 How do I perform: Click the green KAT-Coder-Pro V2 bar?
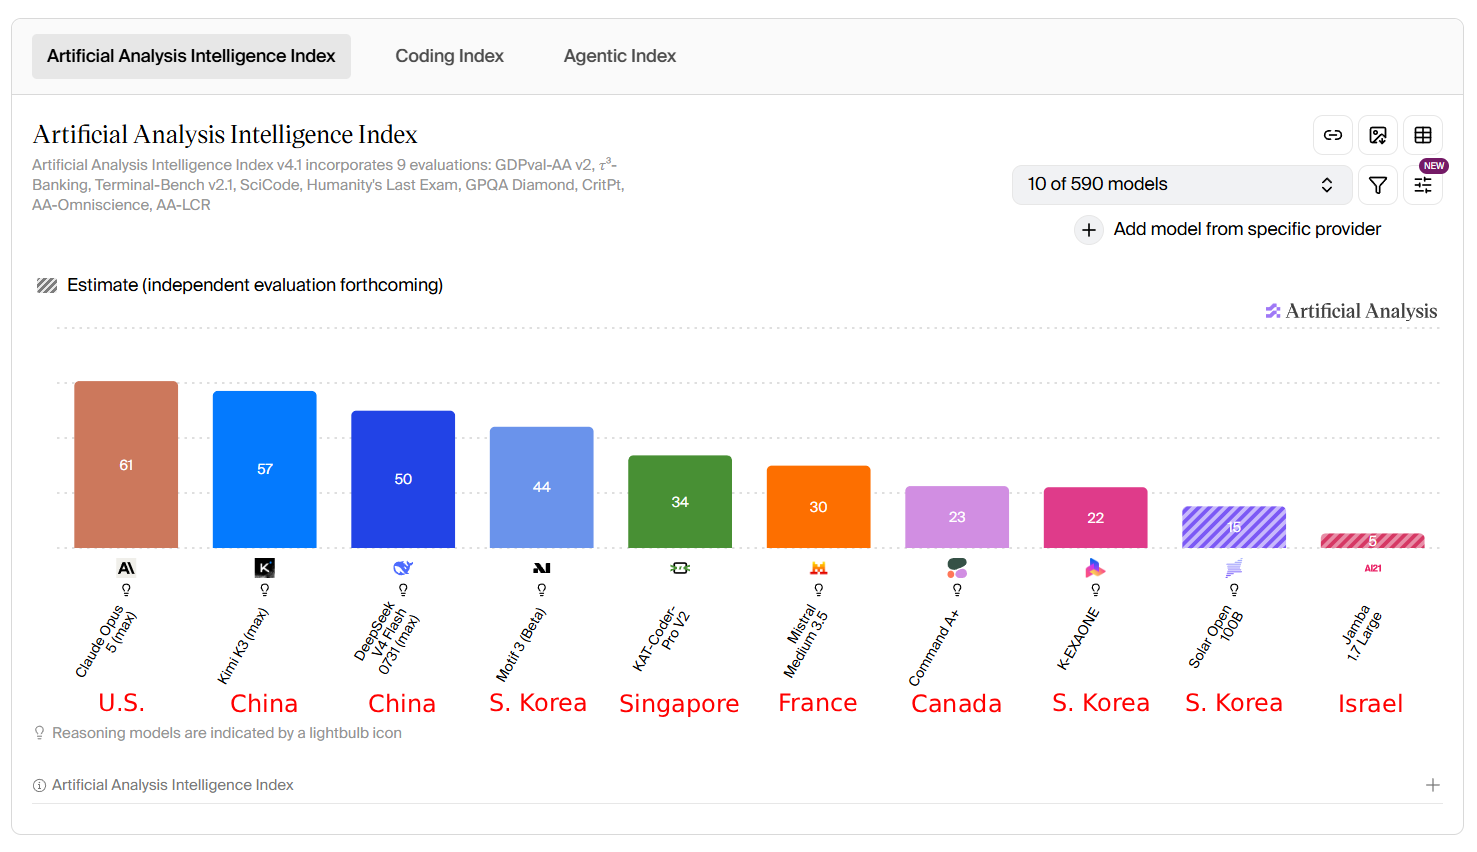click(680, 502)
